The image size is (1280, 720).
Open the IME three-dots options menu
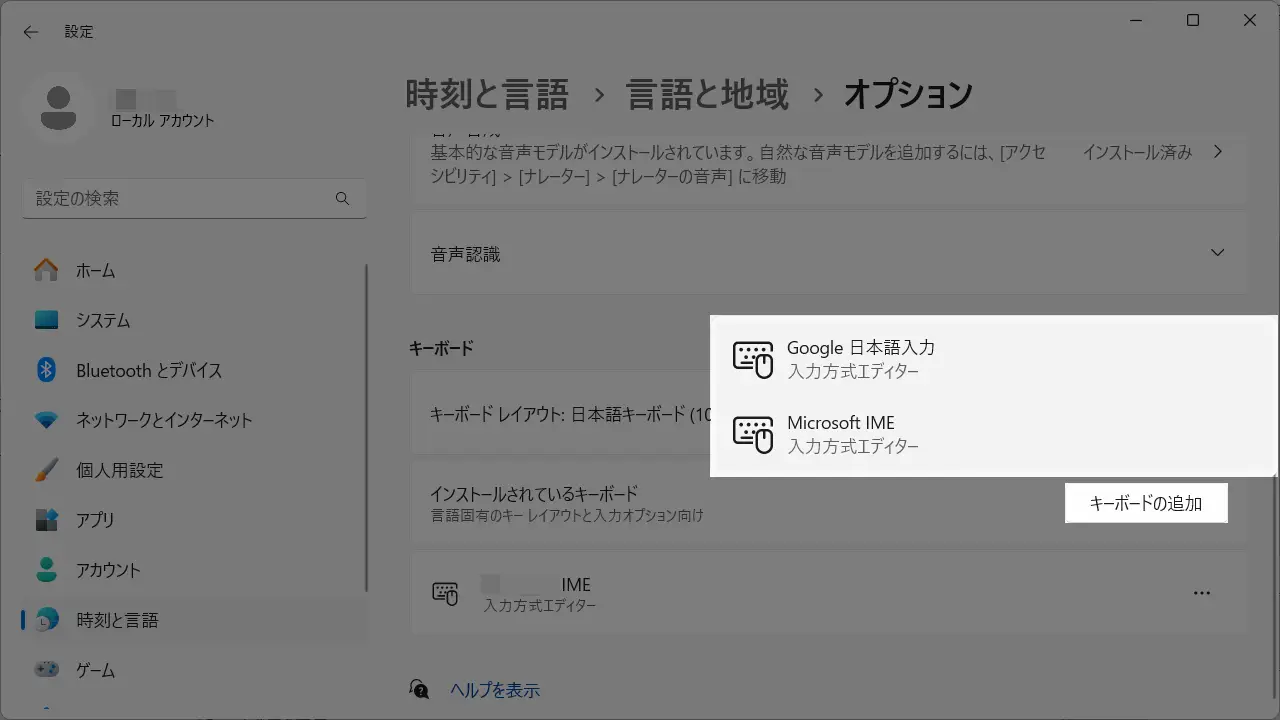click(x=1202, y=593)
